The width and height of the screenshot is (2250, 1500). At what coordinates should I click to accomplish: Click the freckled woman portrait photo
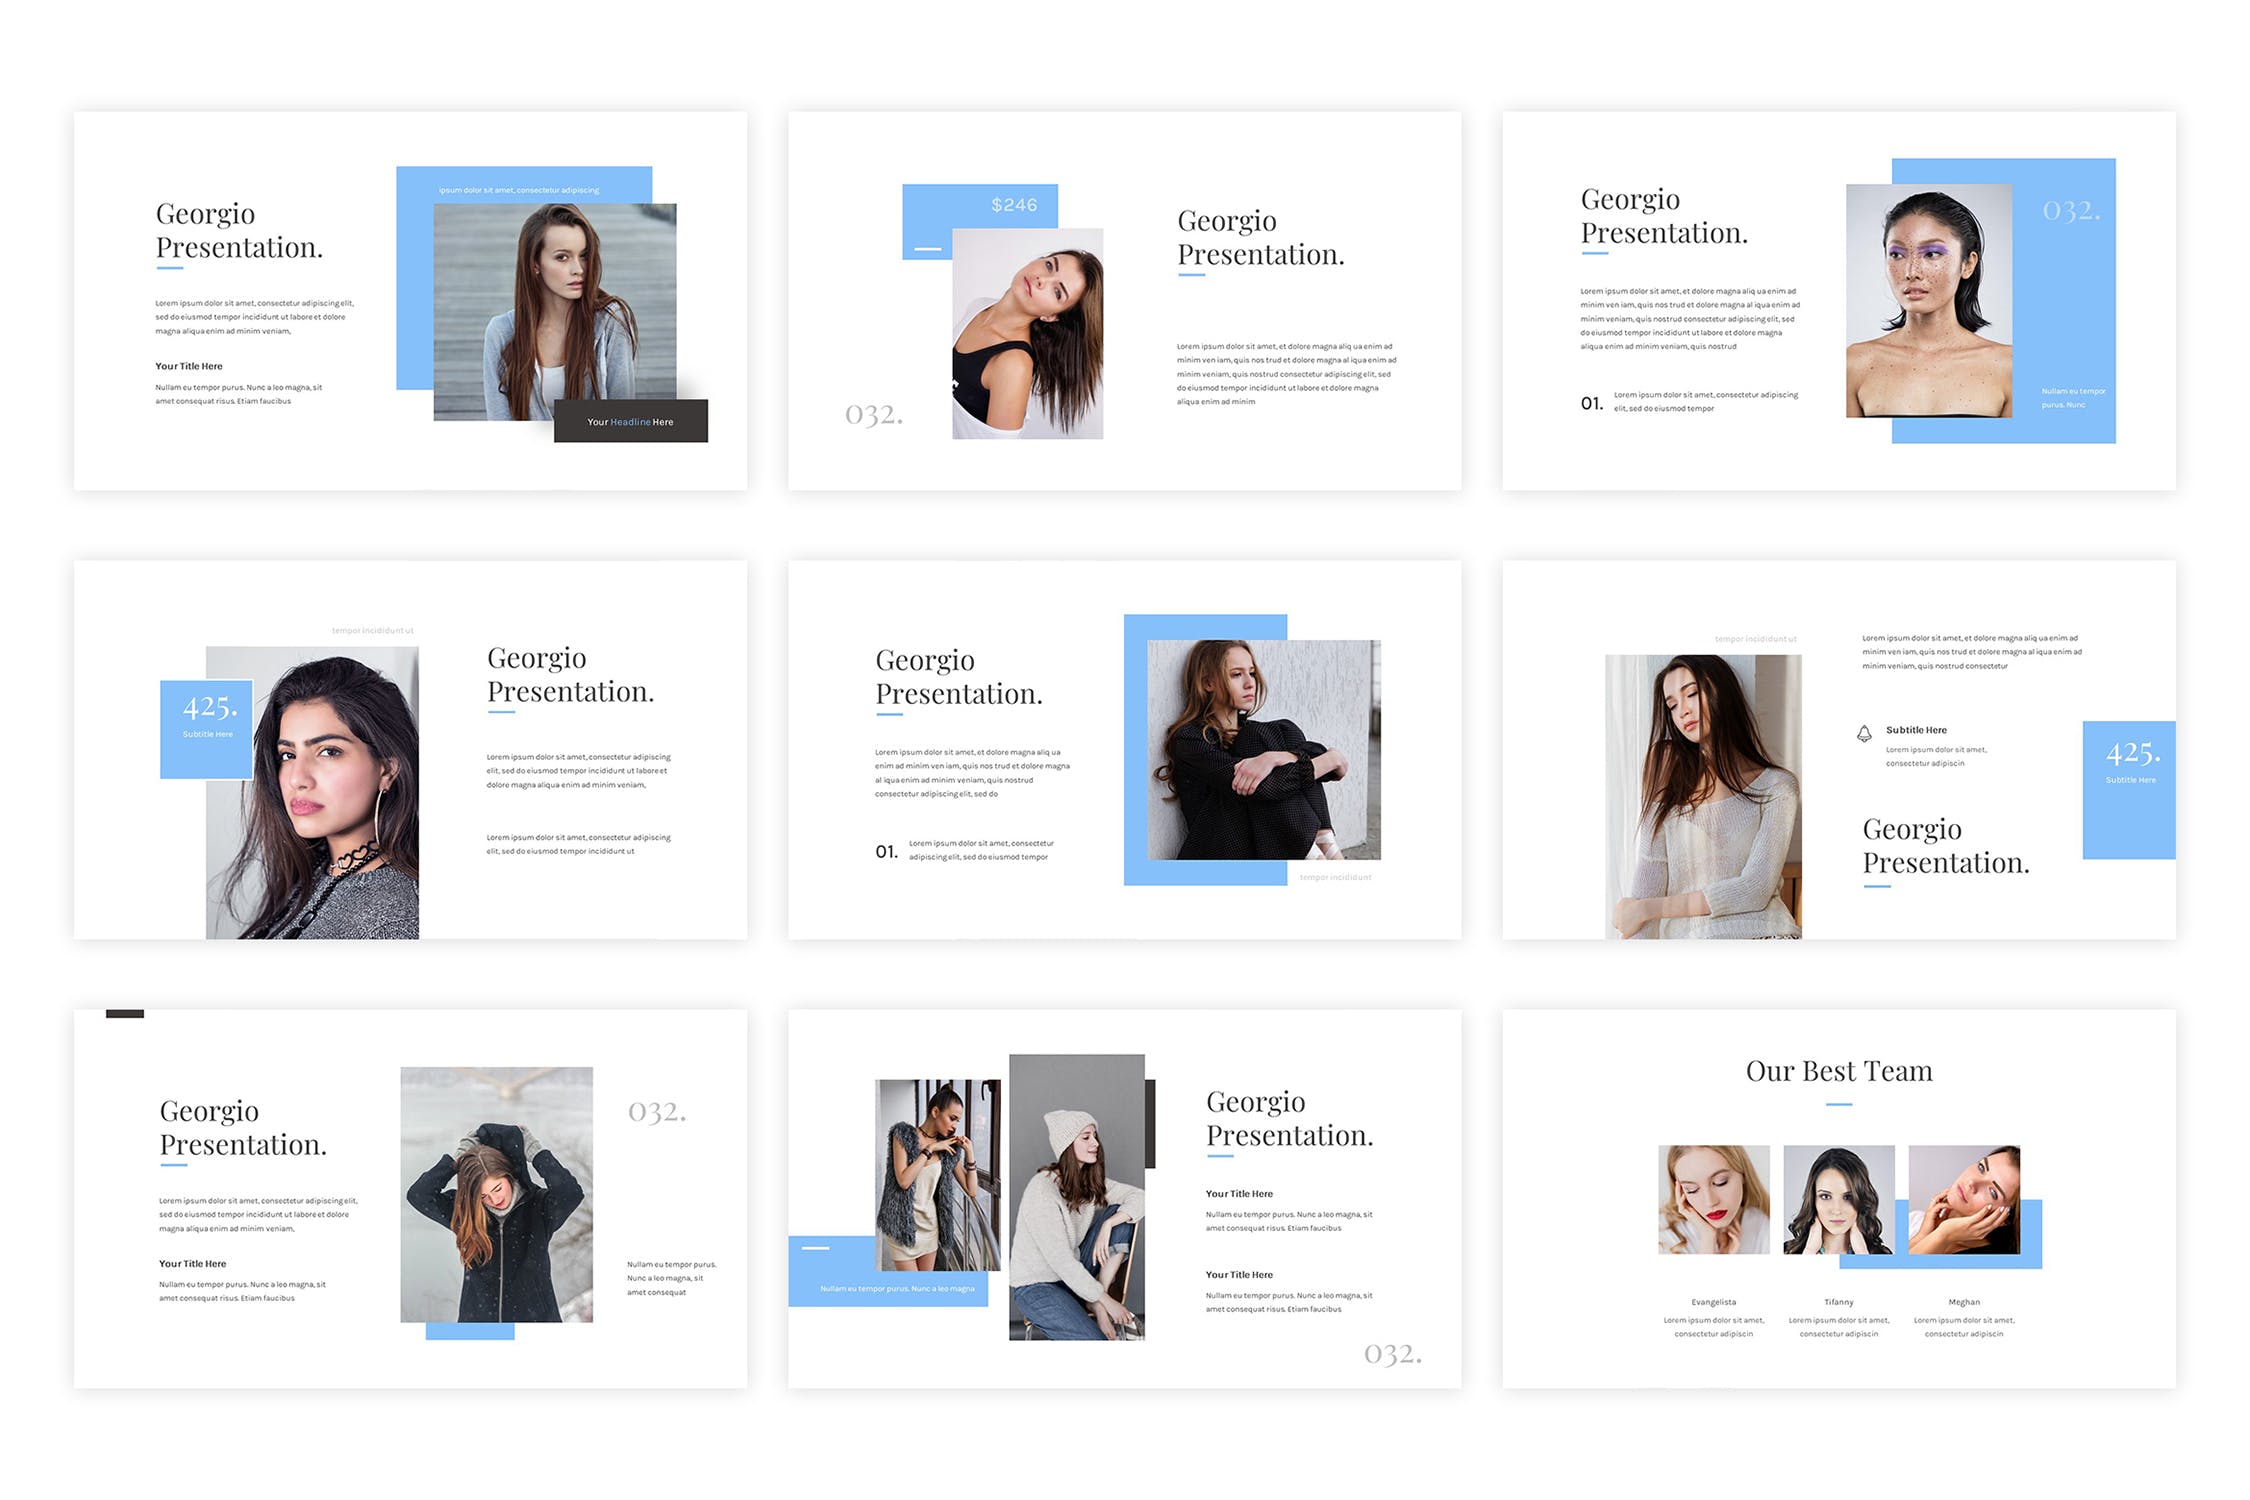[1927, 300]
